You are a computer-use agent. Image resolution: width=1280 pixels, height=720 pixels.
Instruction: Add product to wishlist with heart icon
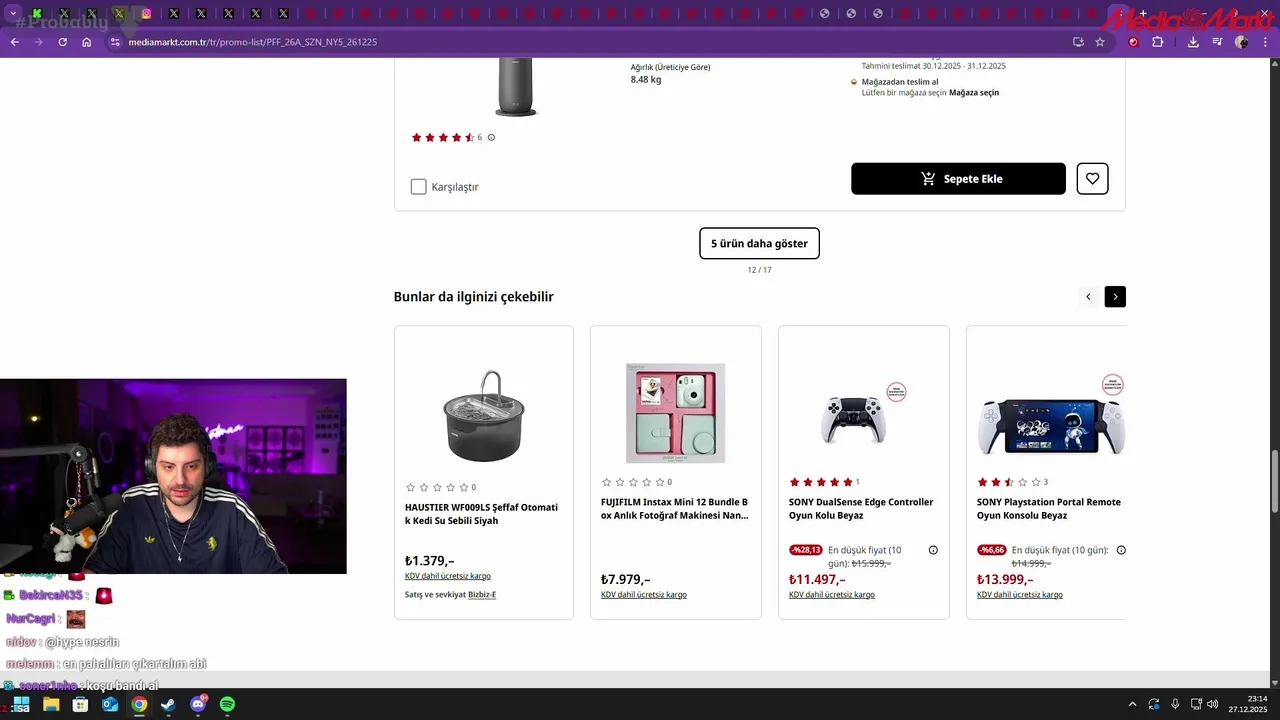pyautogui.click(x=1092, y=179)
